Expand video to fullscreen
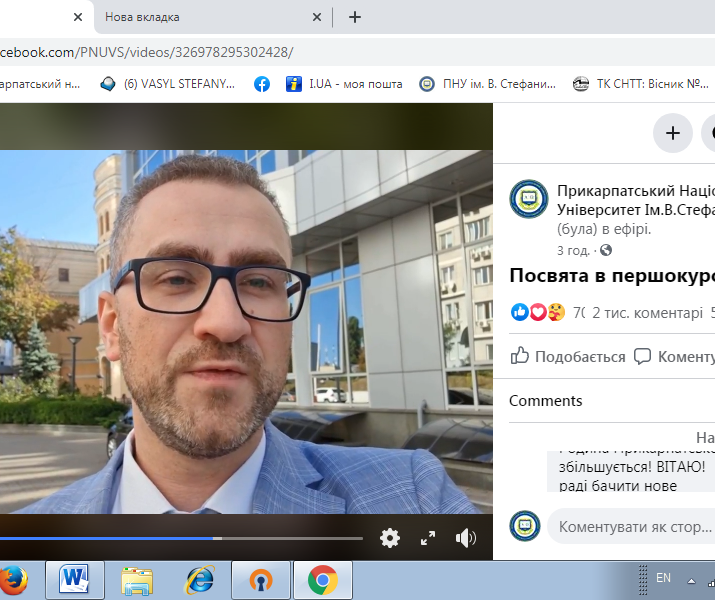This screenshot has width=715, height=600. (428, 538)
